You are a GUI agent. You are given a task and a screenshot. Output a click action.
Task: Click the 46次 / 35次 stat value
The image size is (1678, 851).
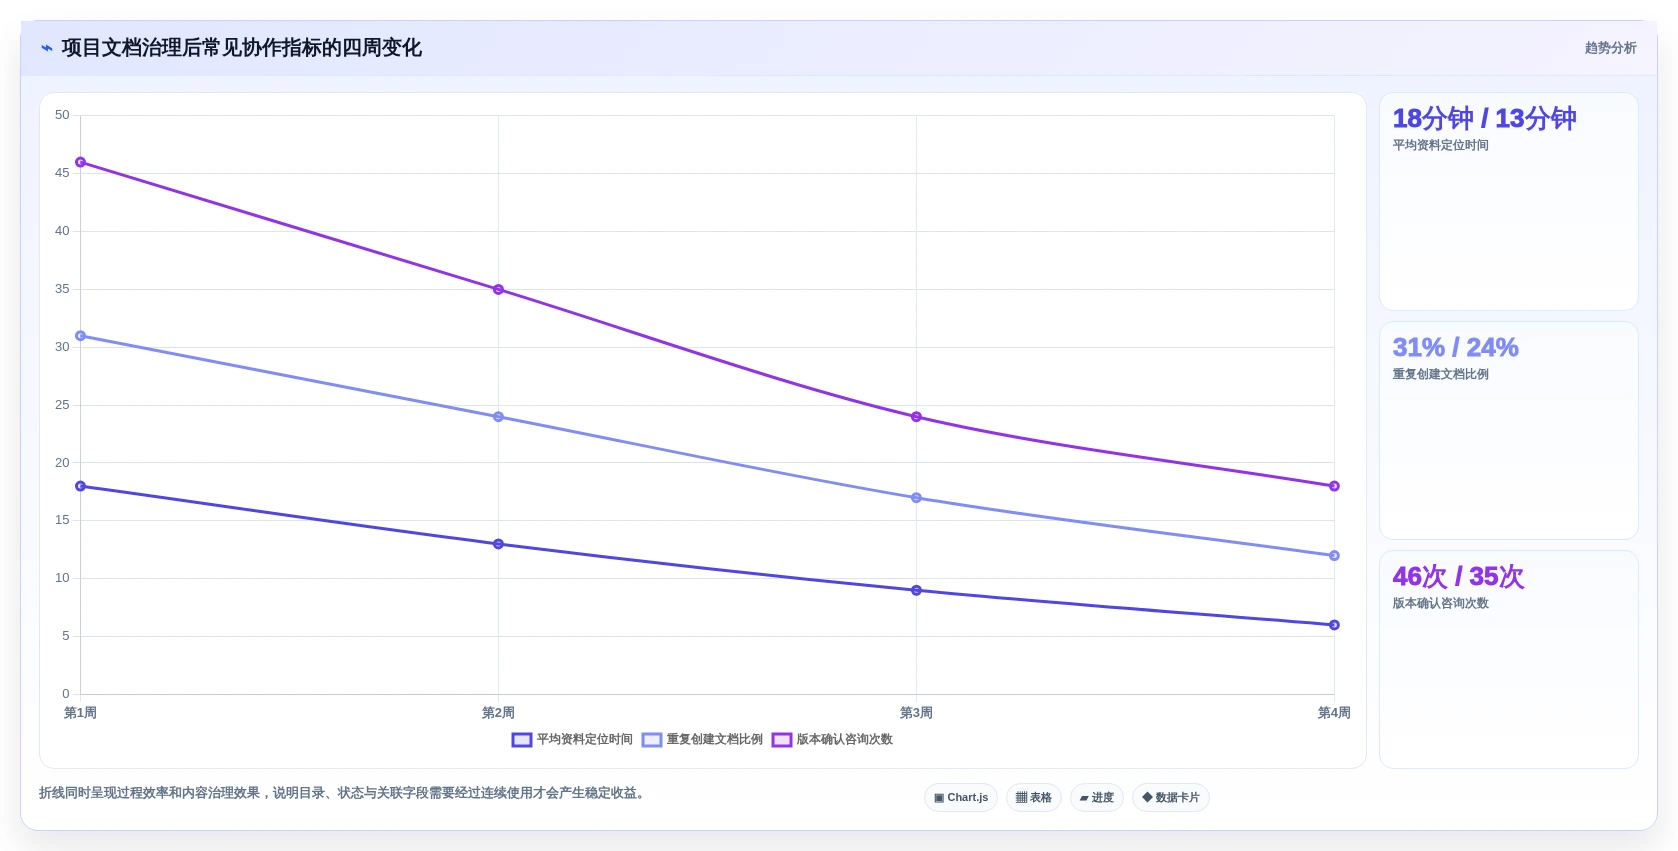(x=1458, y=577)
